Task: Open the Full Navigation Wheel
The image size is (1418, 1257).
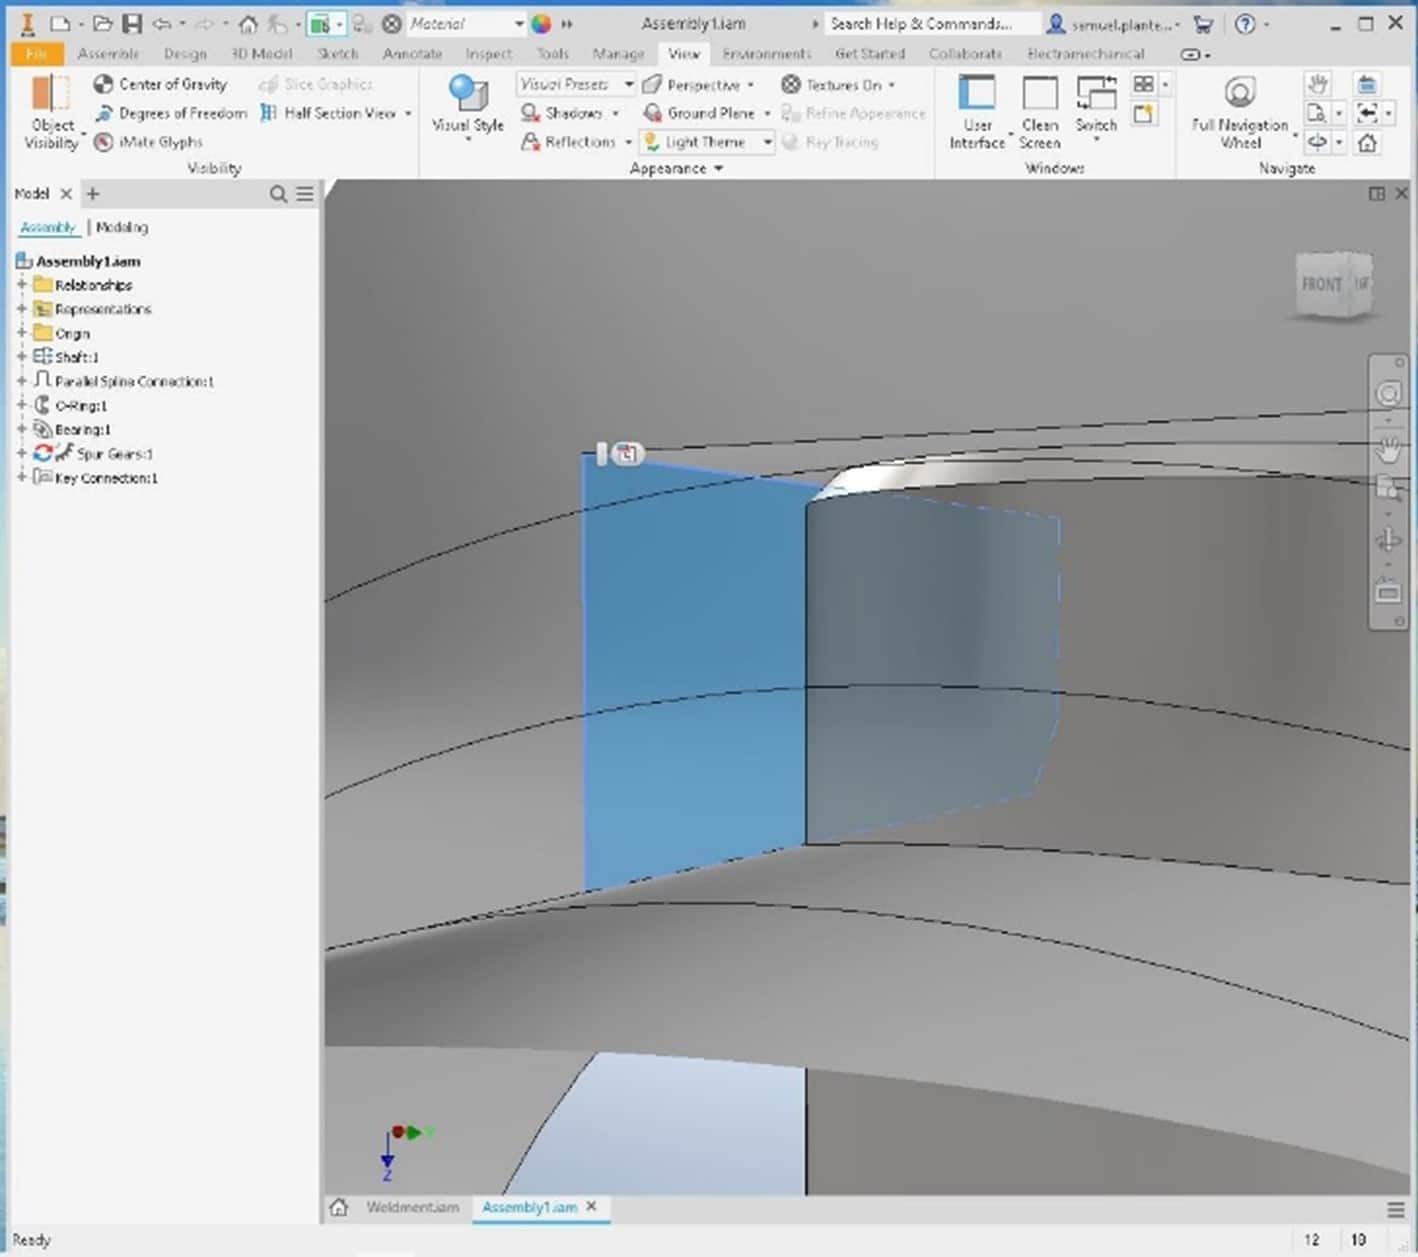Action: pyautogui.click(x=1239, y=110)
